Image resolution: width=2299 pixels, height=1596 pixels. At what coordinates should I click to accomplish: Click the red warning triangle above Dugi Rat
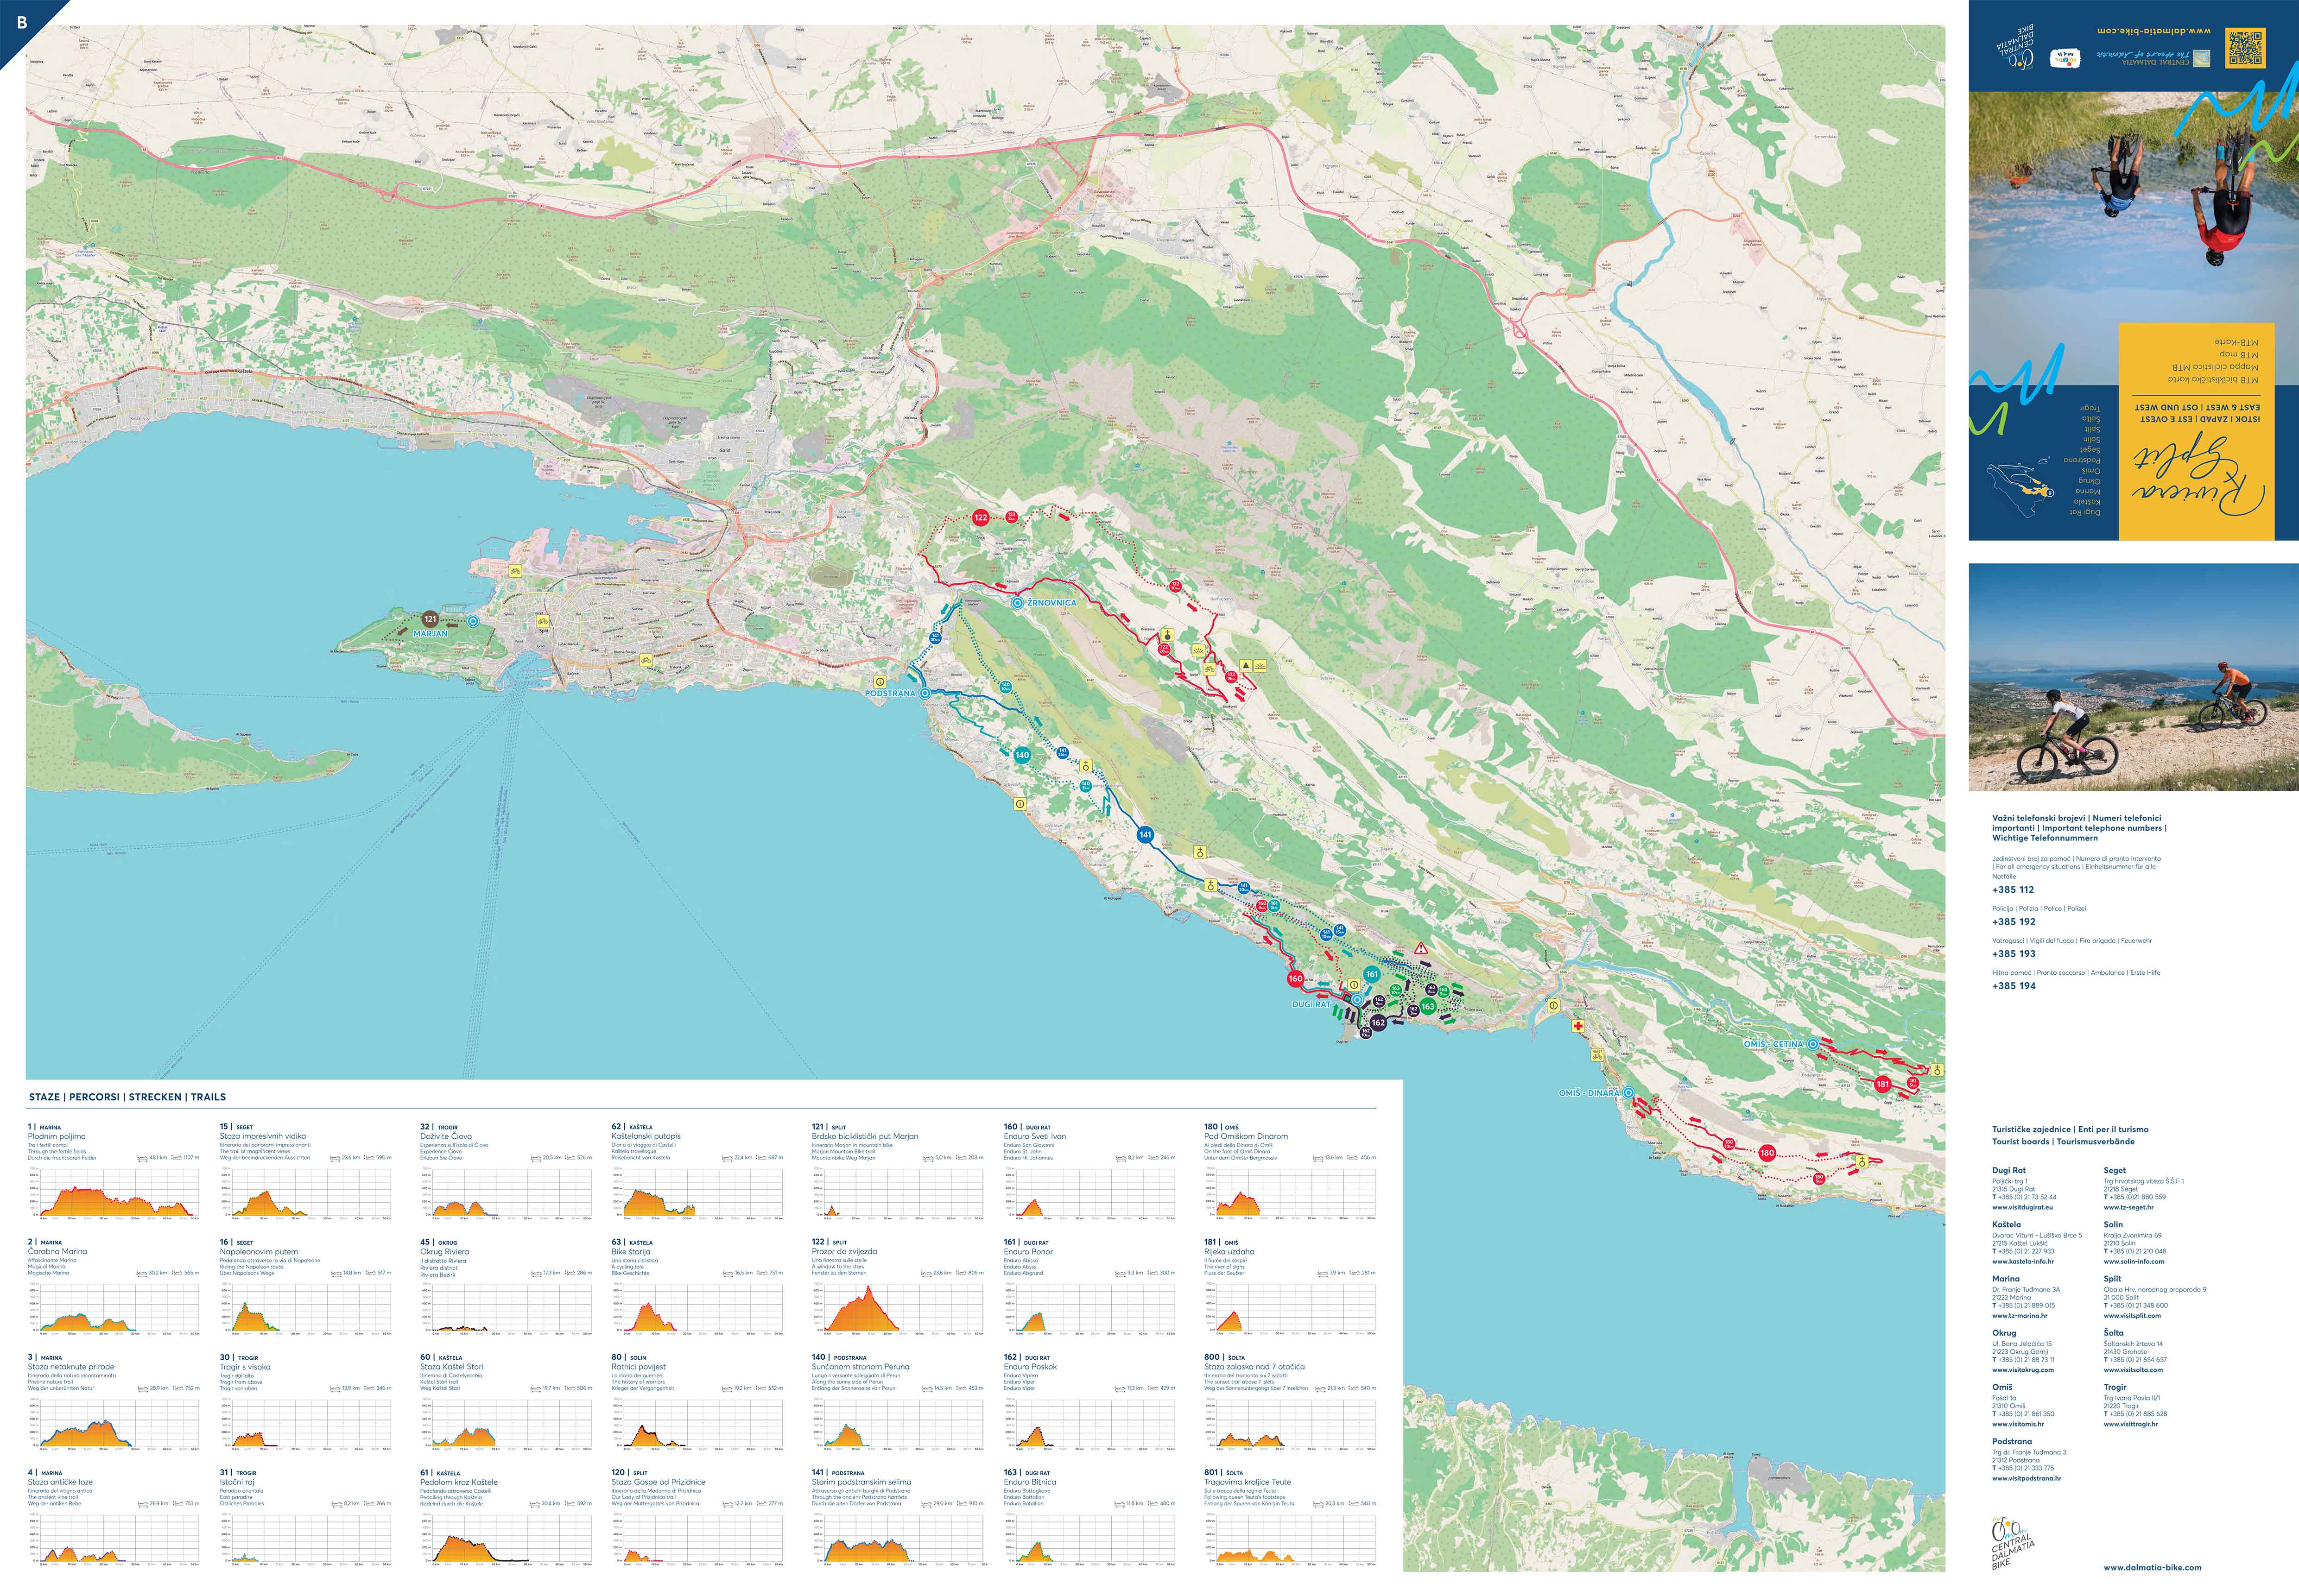pyautogui.click(x=1421, y=948)
